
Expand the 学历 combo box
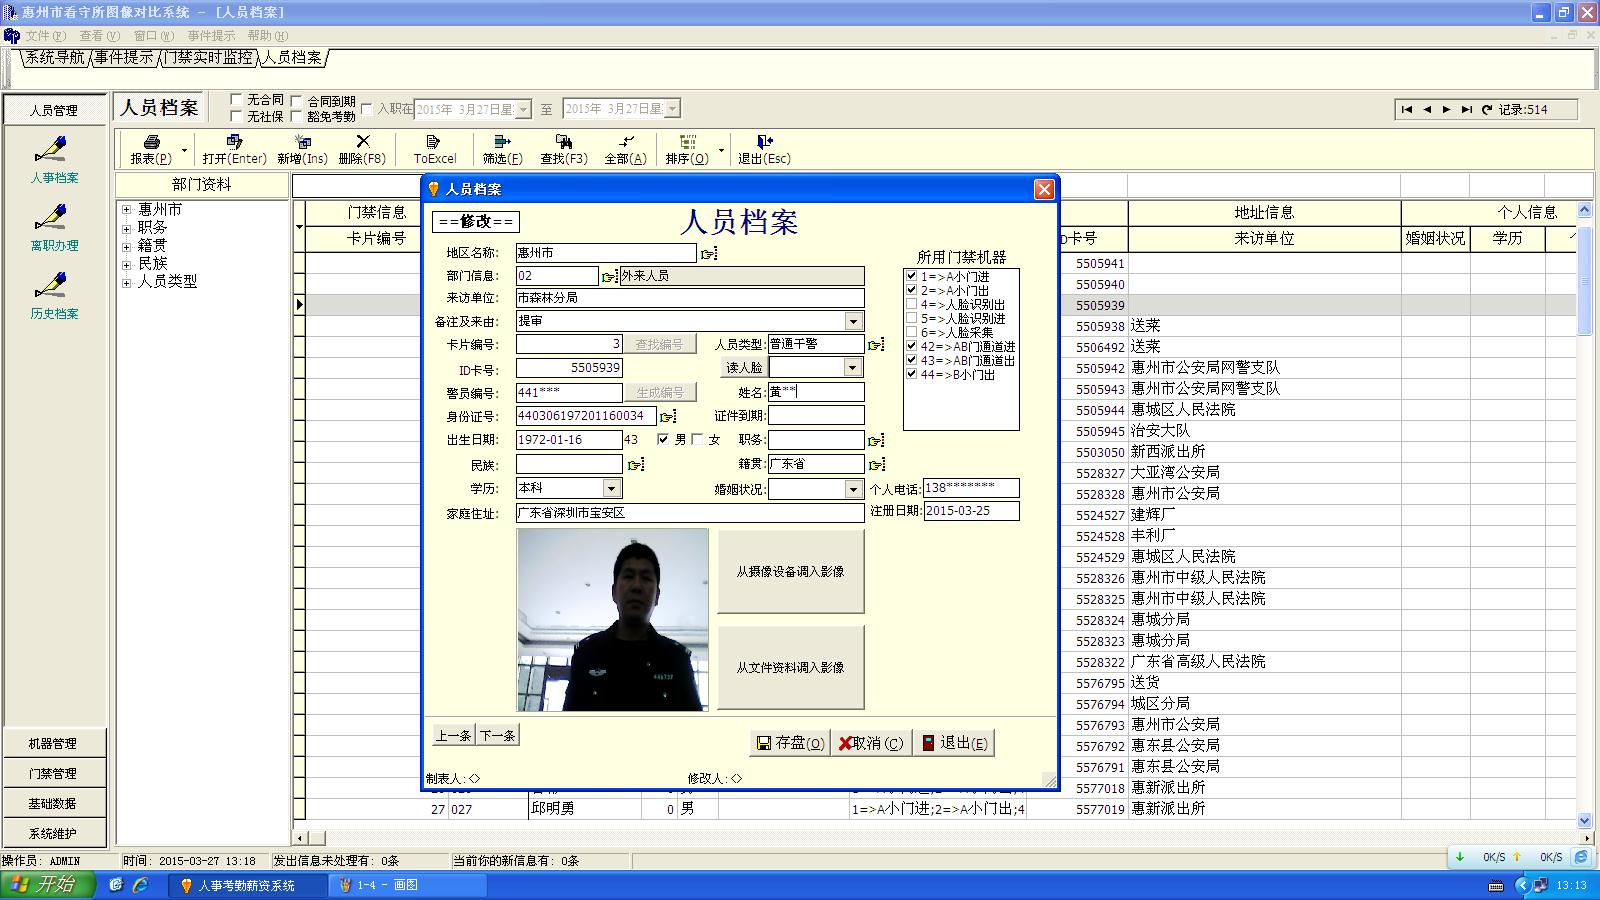(611, 489)
